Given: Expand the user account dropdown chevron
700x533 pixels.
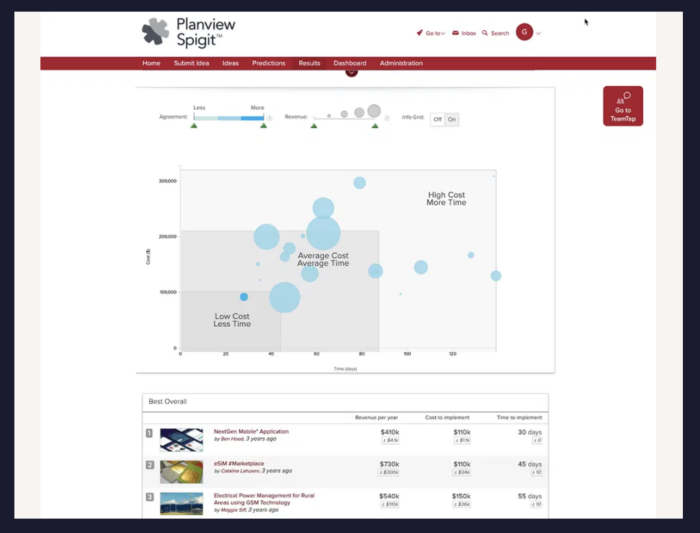Looking at the screenshot, I should pos(538,33).
